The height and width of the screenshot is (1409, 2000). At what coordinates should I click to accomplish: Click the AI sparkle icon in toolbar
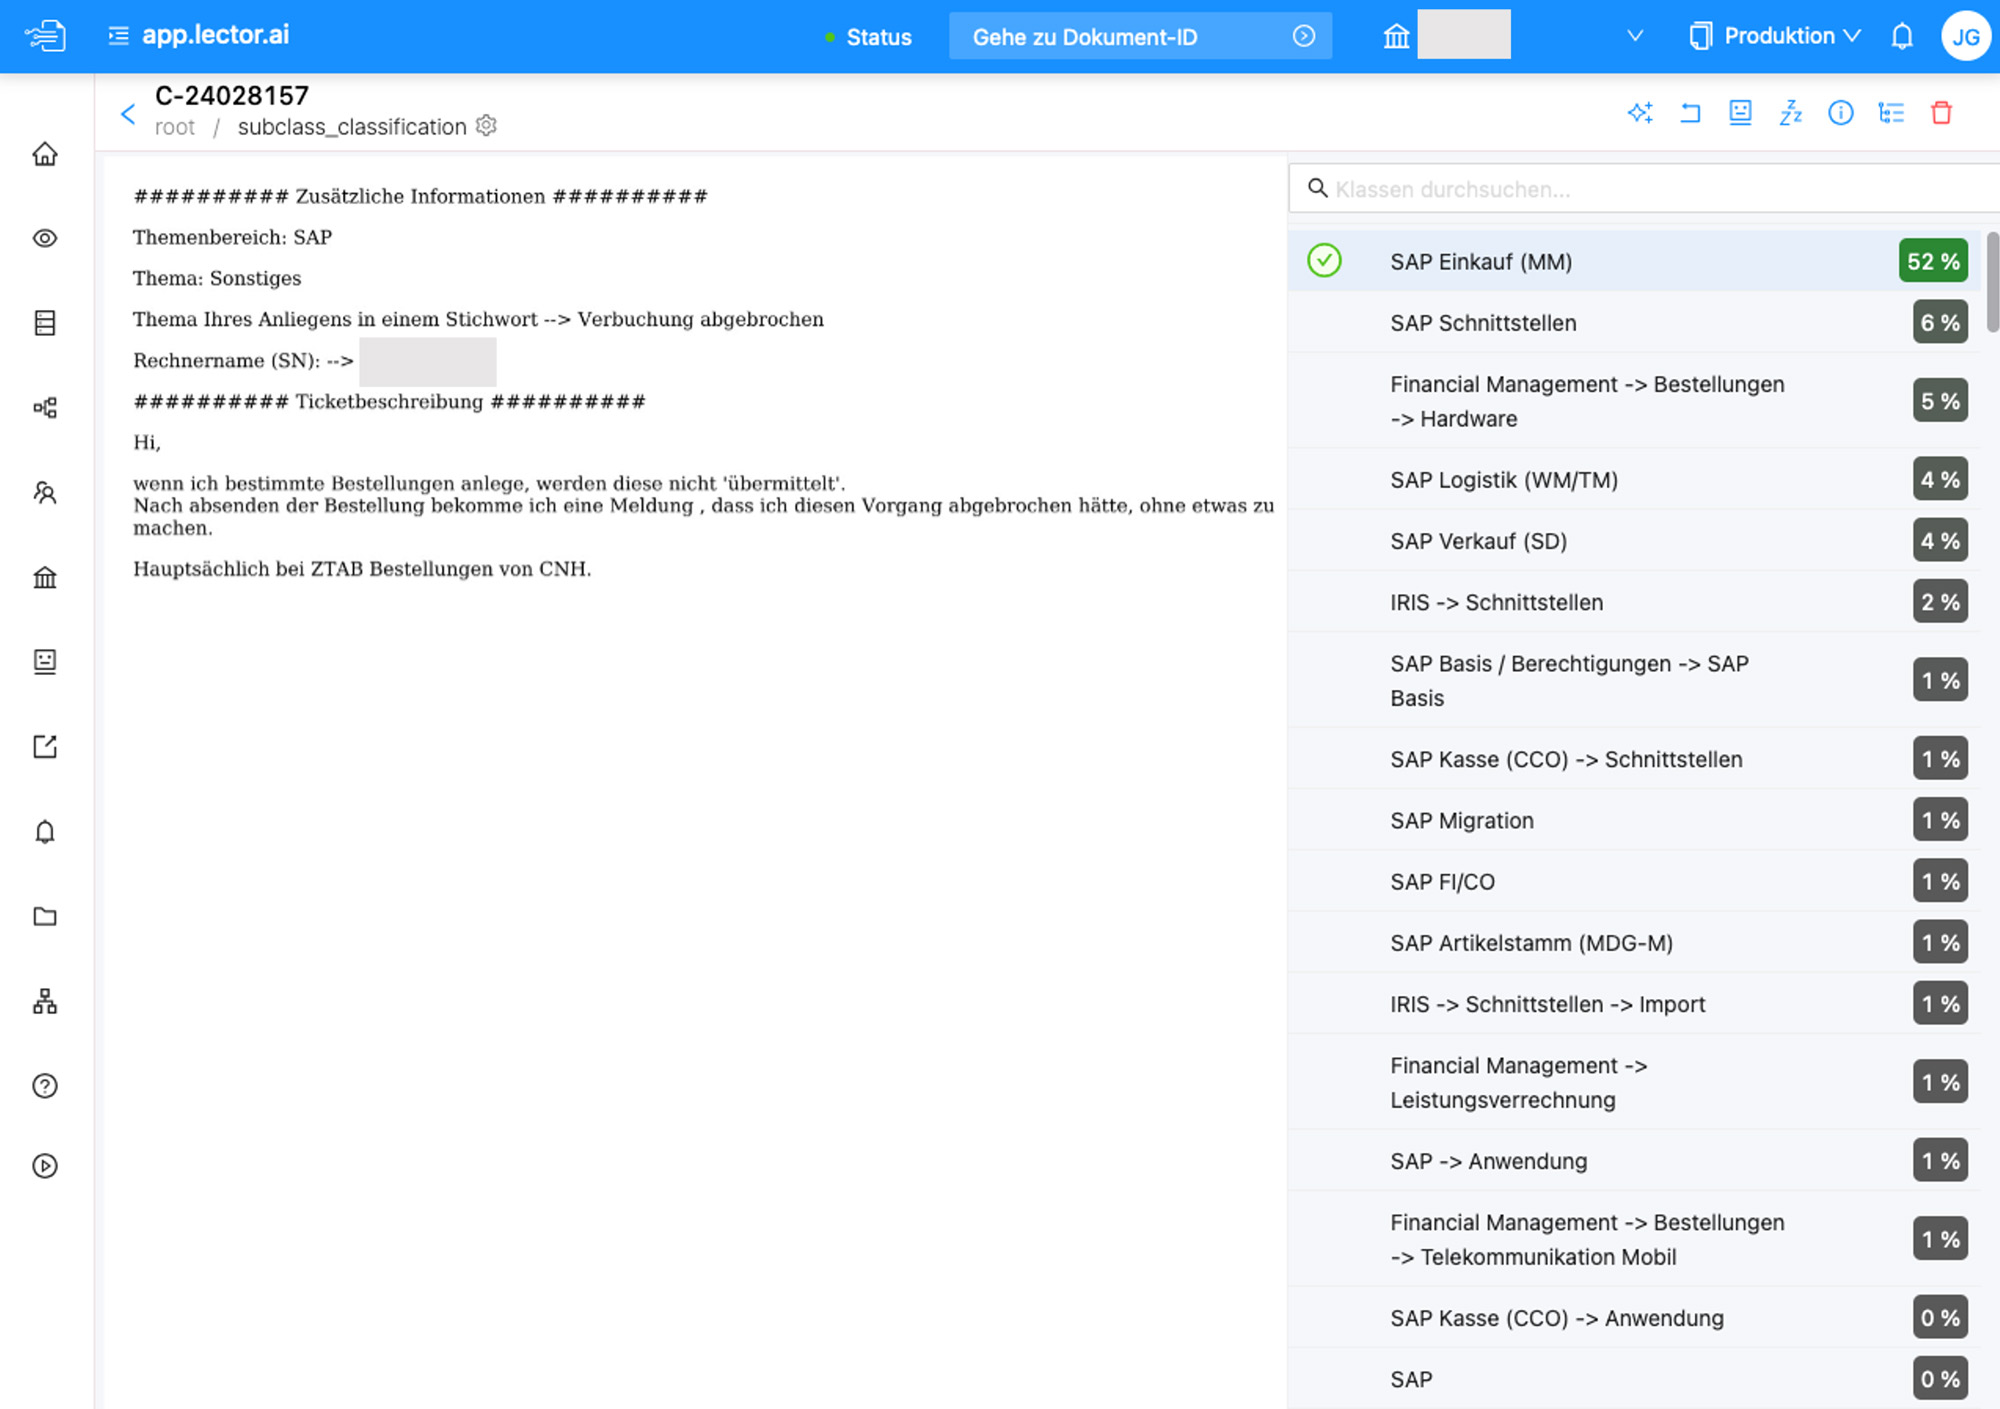[x=1640, y=113]
